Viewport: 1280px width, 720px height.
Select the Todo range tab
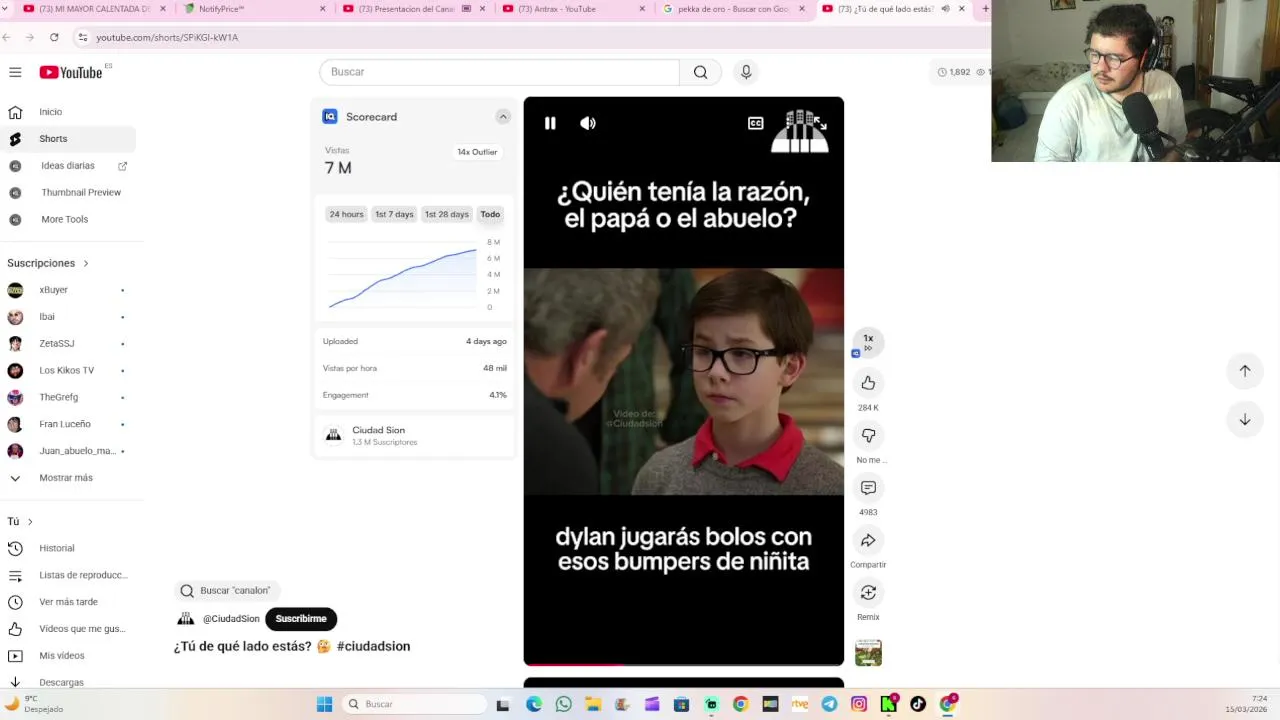(490, 214)
